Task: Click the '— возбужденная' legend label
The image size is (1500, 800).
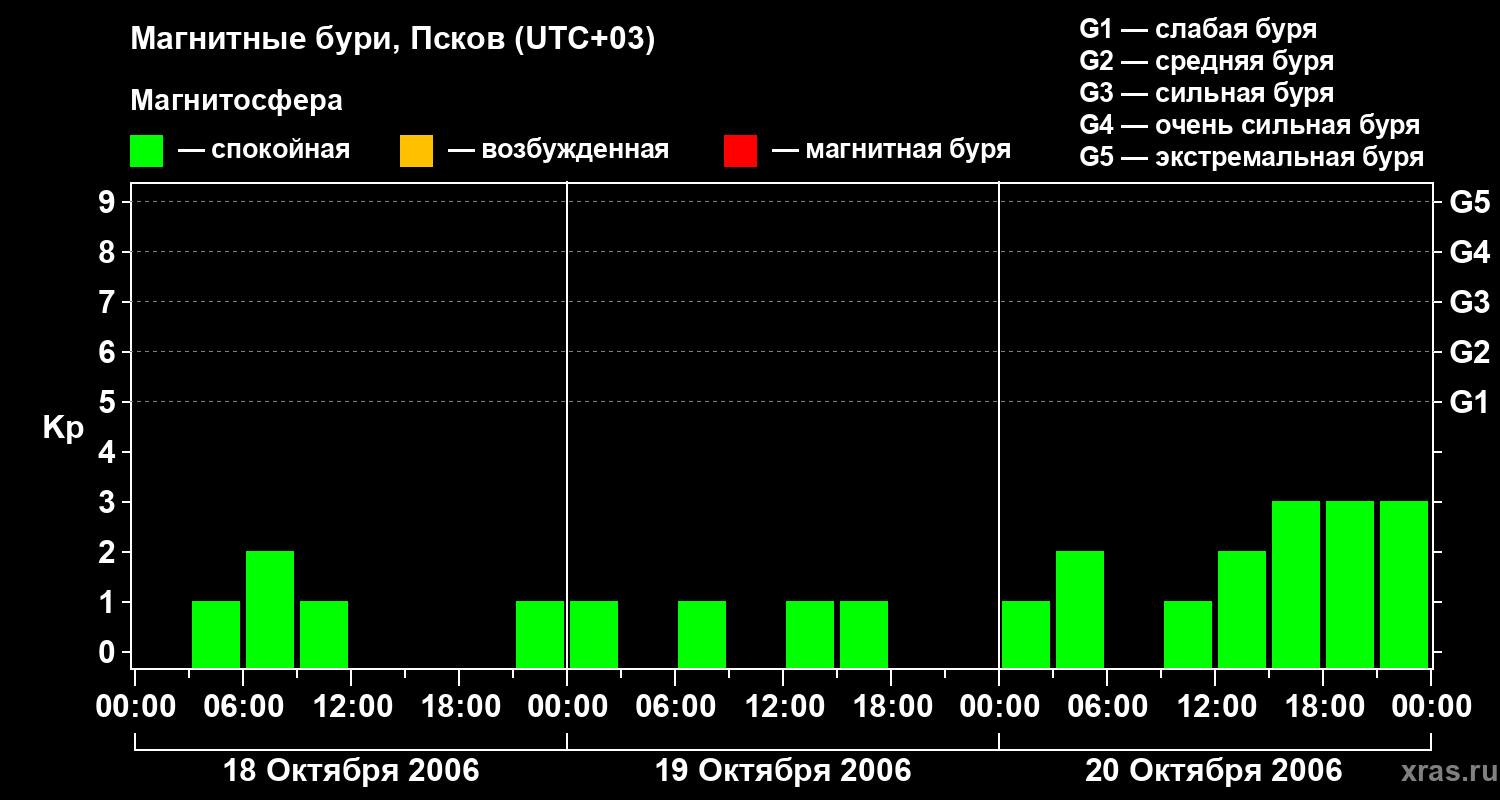Action: (559, 150)
